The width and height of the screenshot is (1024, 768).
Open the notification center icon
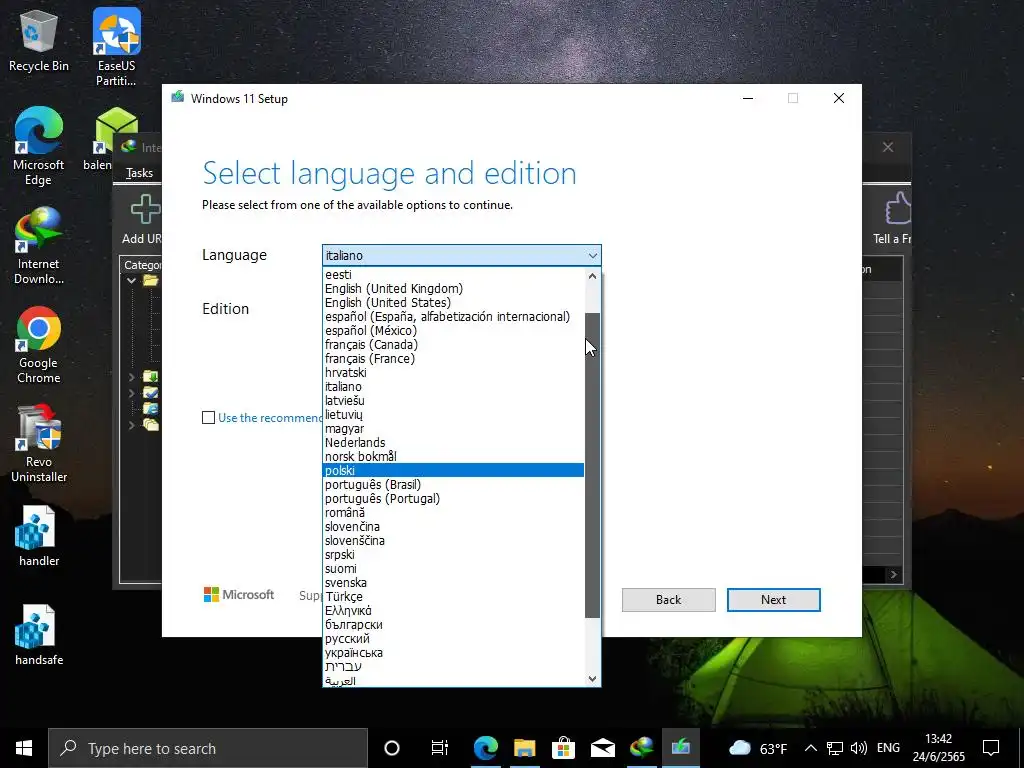[991, 748]
